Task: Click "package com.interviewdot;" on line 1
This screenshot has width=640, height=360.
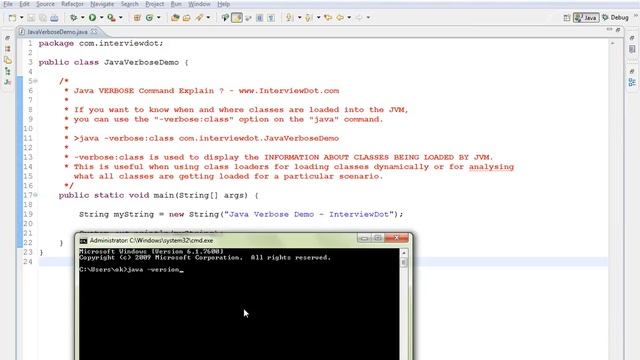Action: pyautogui.click(x=101, y=43)
